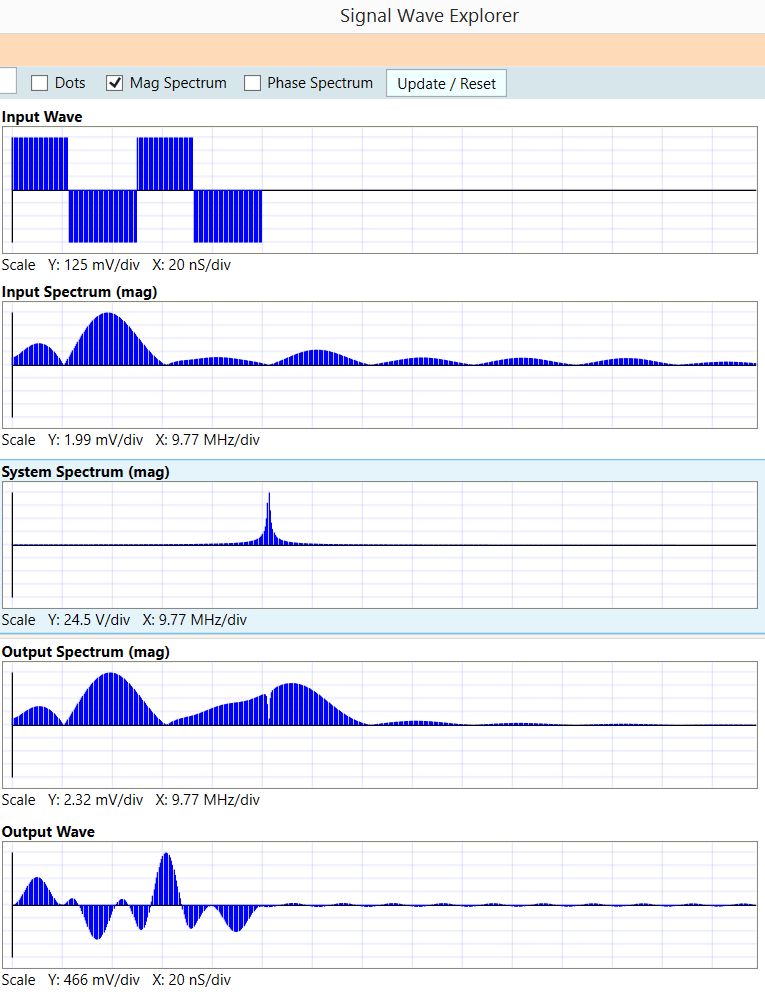Enable the Dots checkbox
The width and height of the screenshot is (765, 999).
[x=39, y=83]
